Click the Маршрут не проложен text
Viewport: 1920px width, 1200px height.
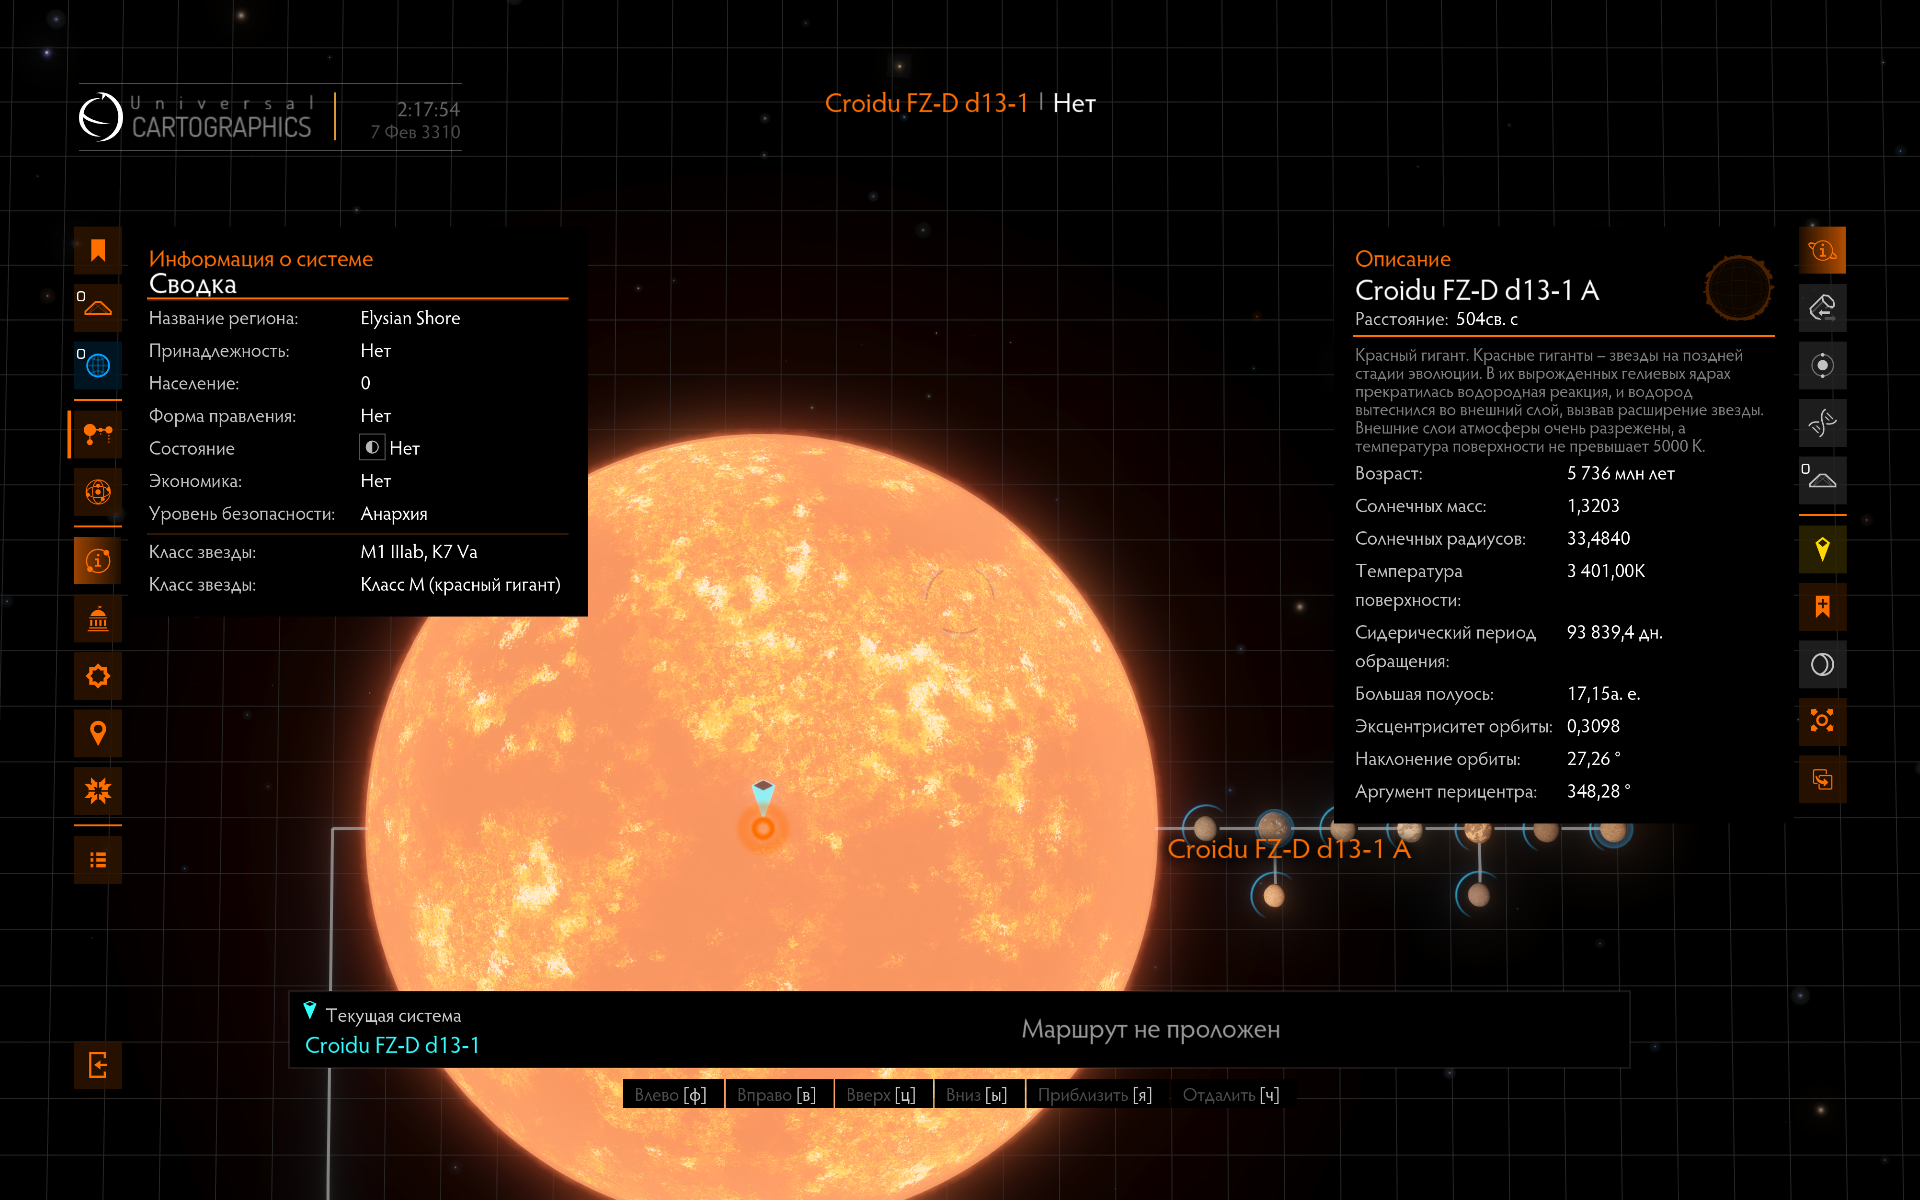(x=1150, y=1029)
